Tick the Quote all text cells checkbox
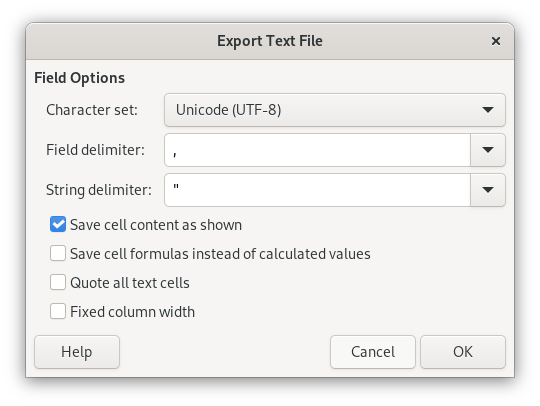The height and width of the screenshot is (406, 540). [x=58, y=282]
